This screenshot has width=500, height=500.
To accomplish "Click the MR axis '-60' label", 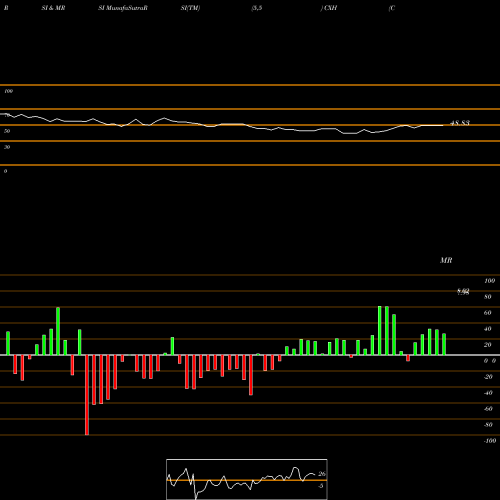I will (x=488, y=409).
